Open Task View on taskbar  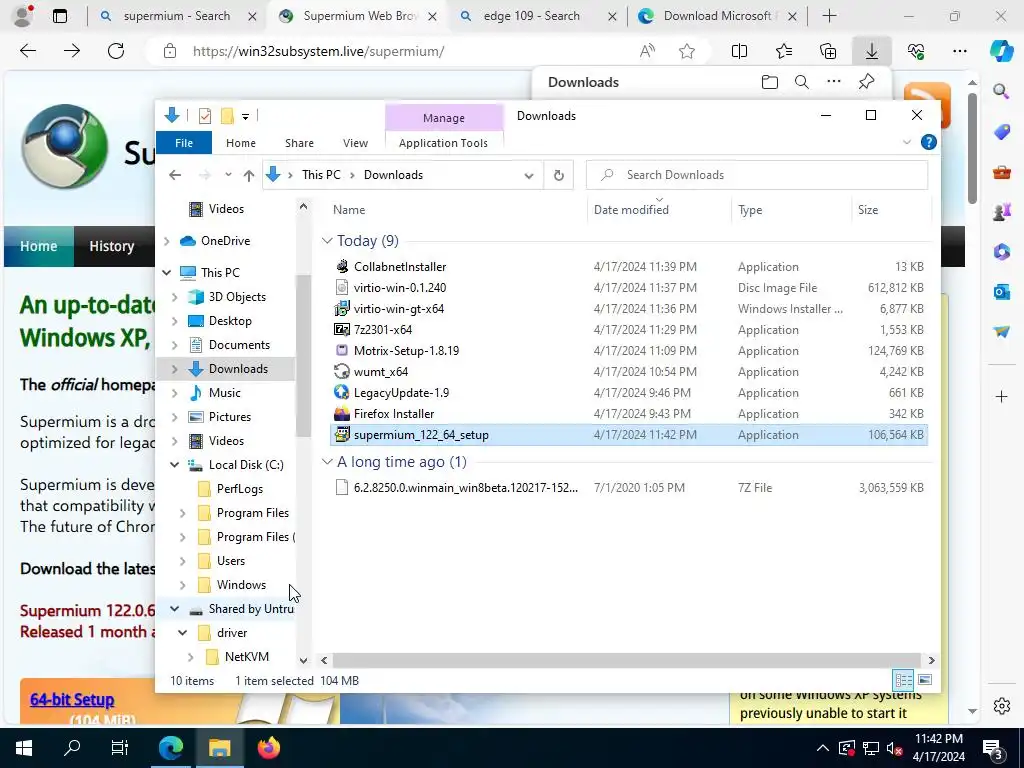tap(120, 747)
